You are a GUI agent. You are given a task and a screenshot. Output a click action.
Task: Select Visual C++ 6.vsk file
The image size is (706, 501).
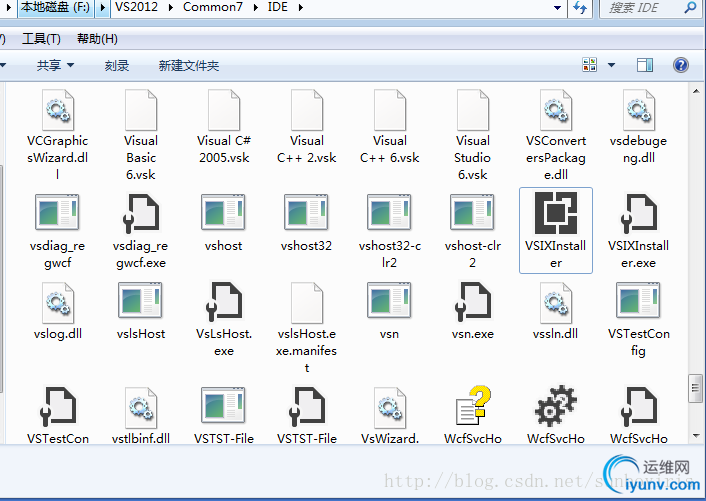(390, 126)
